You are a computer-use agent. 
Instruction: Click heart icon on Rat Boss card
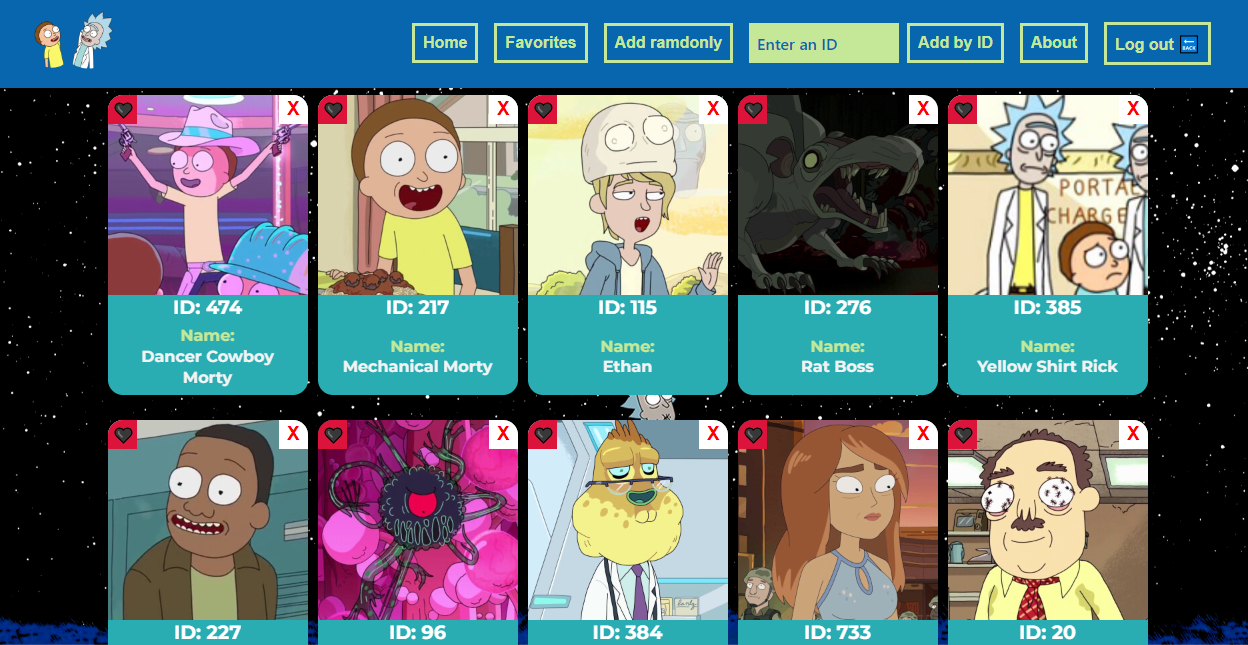[753, 109]
